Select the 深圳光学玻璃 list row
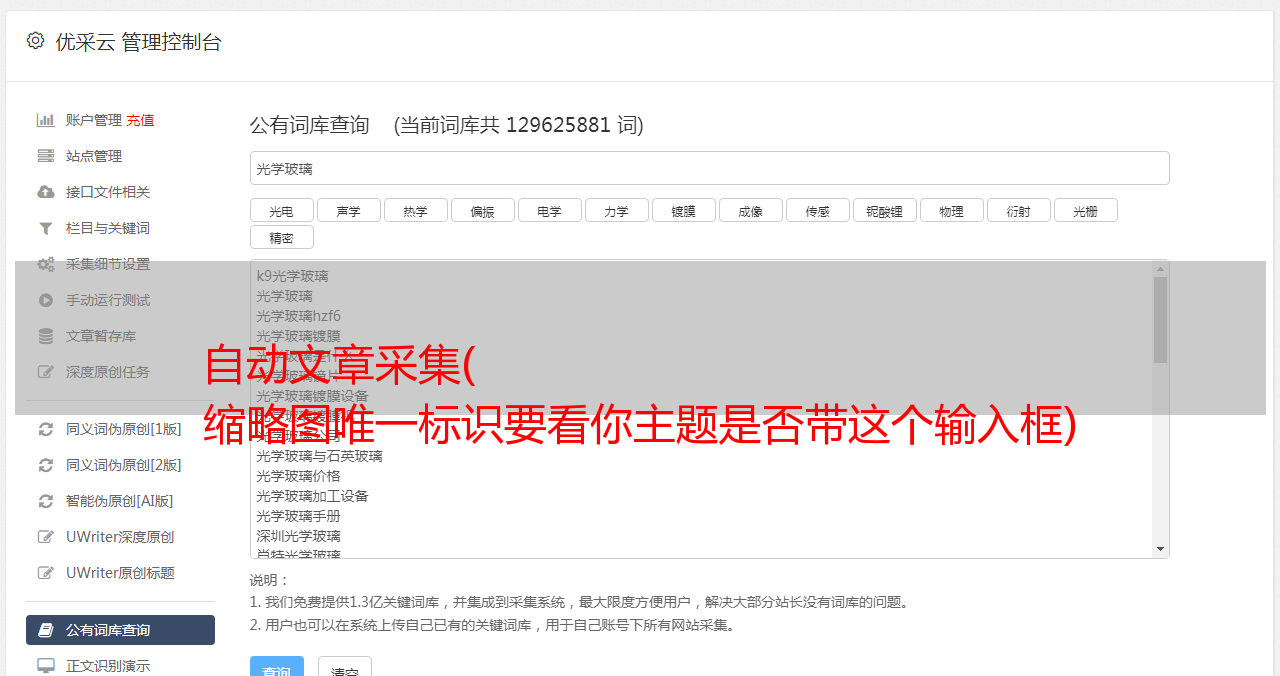Viewport: 1280px width, 676px height. click(x=701, y=536)
